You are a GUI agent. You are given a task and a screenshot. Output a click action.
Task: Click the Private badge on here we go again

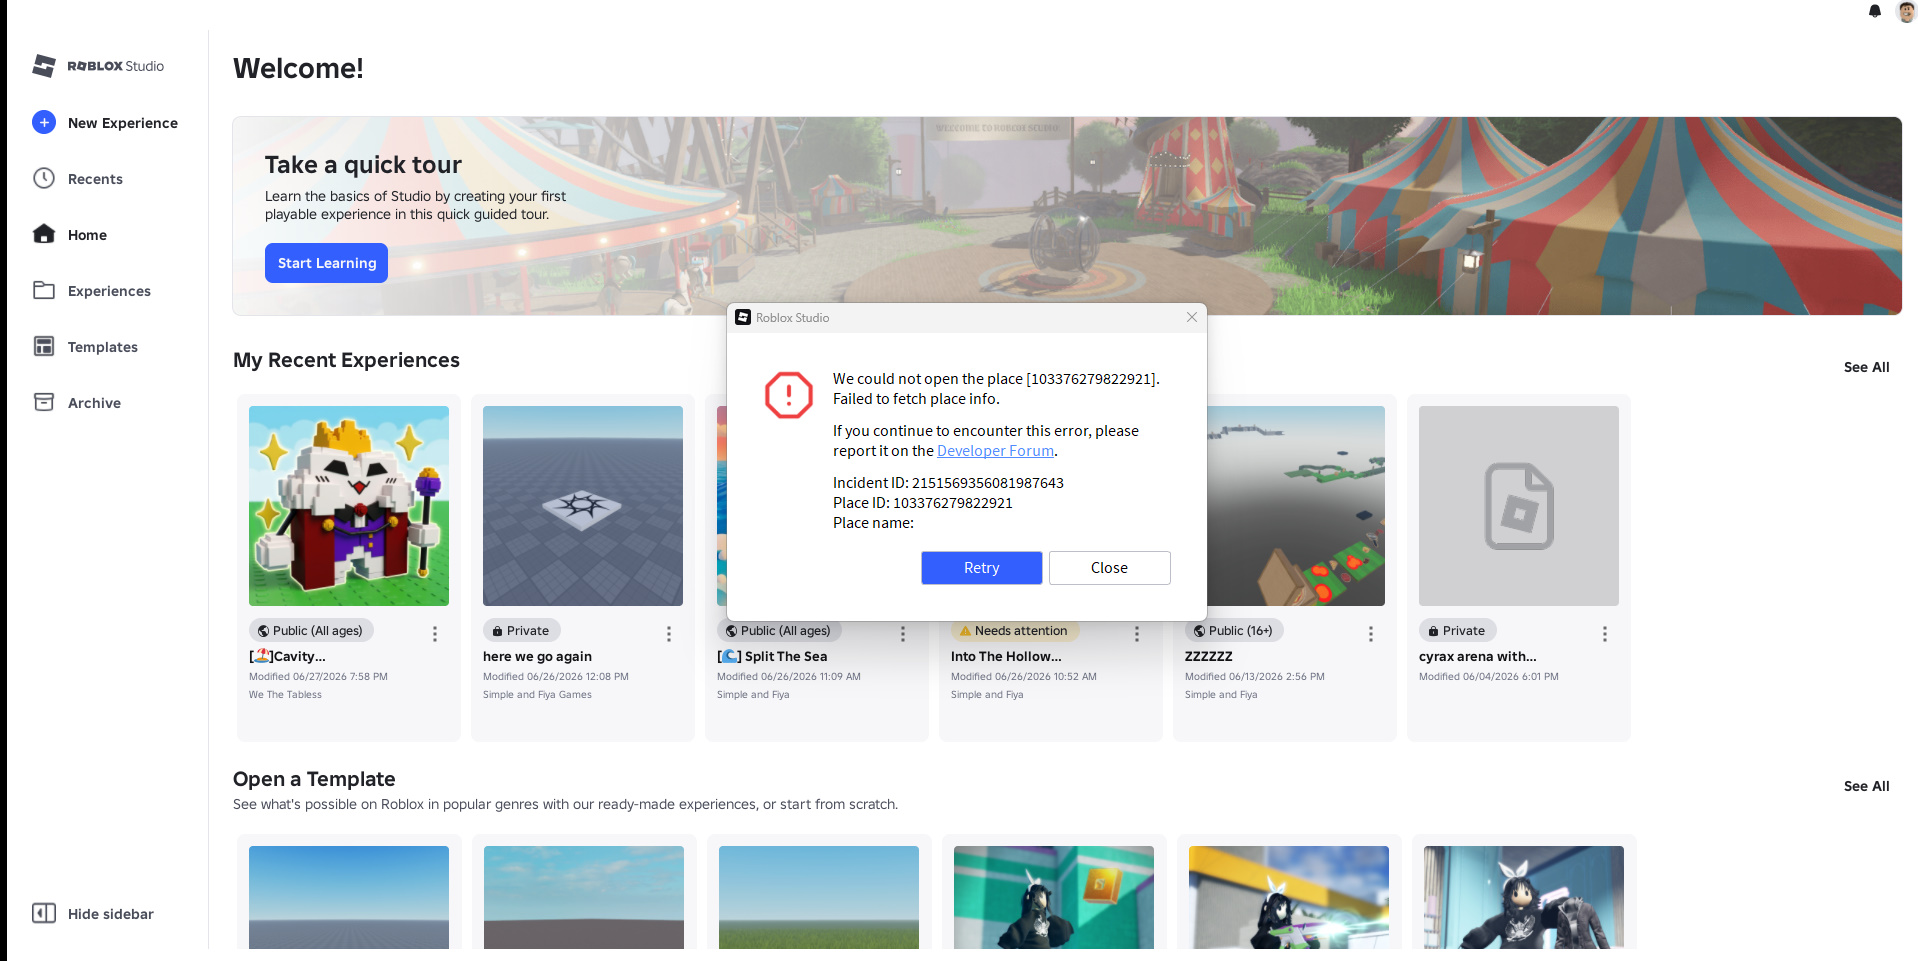(x=521, y=631)
